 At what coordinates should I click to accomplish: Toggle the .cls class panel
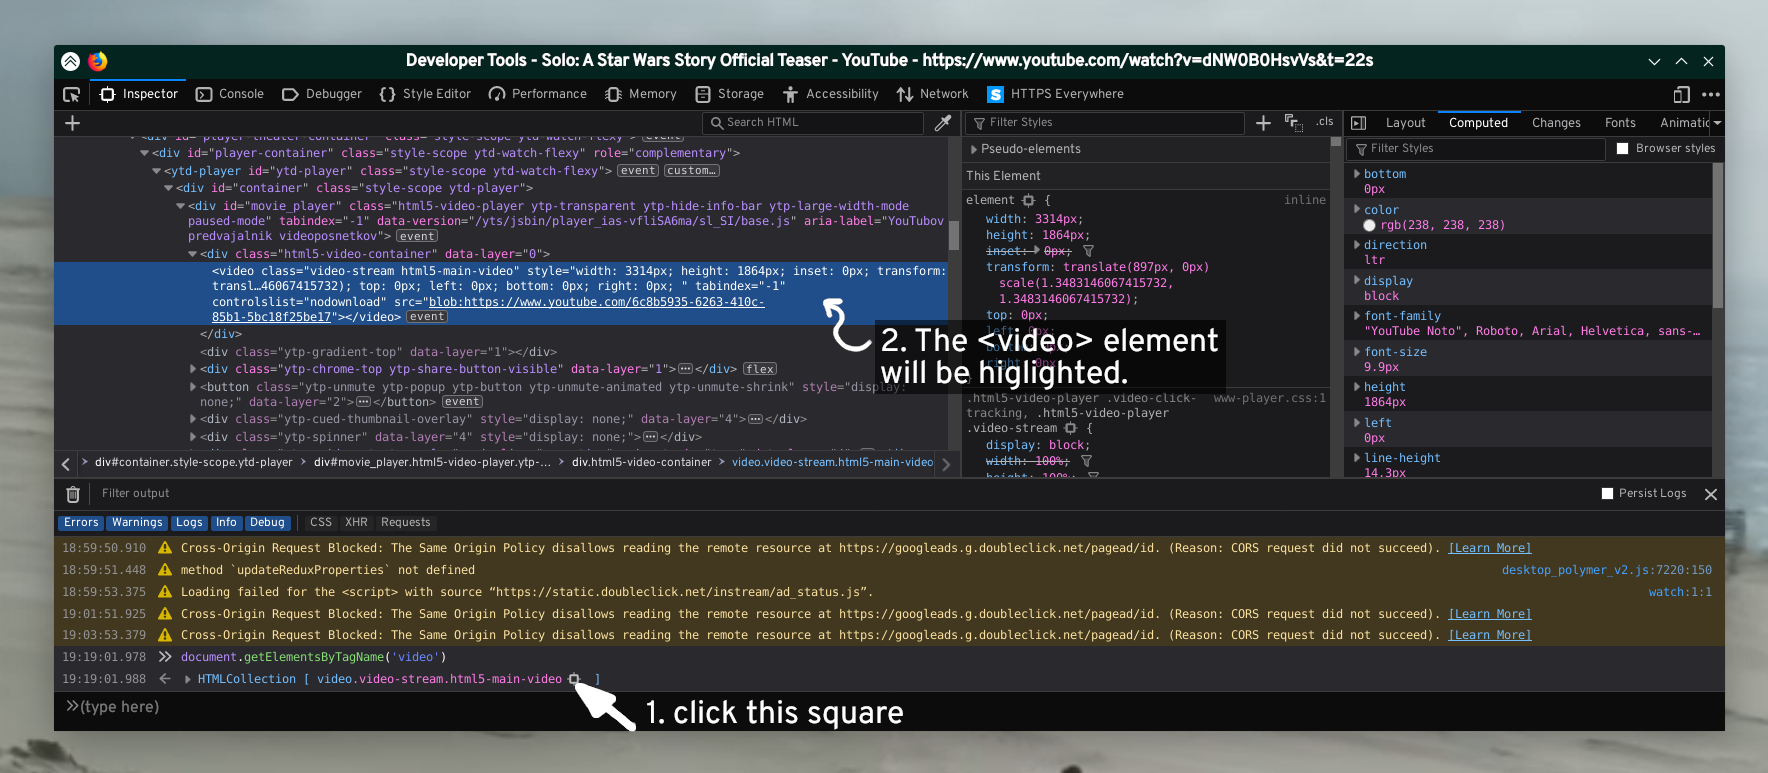[1324, 122]
